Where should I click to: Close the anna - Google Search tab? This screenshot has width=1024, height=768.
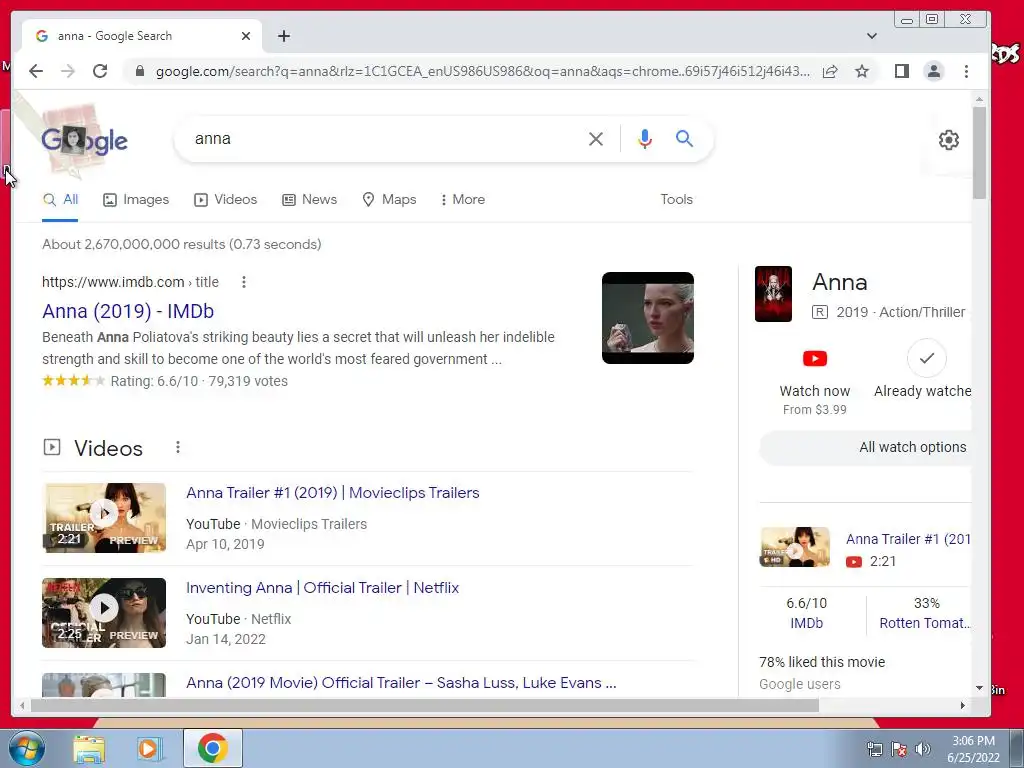(246, 36)
